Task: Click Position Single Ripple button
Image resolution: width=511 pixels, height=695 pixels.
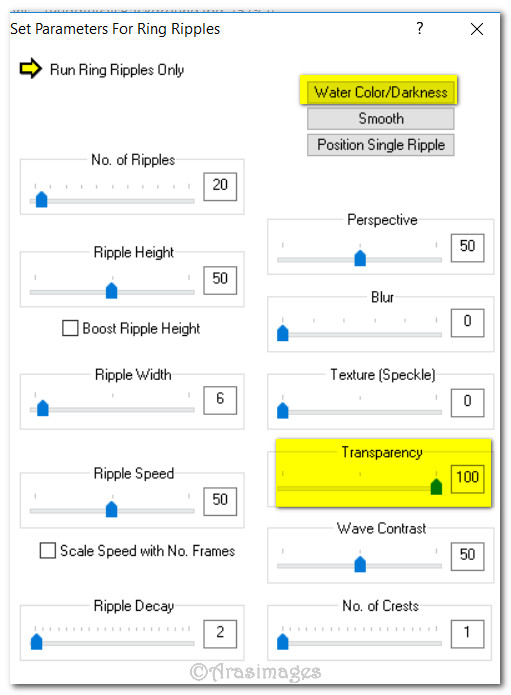Action: click(x=381, y=145)
